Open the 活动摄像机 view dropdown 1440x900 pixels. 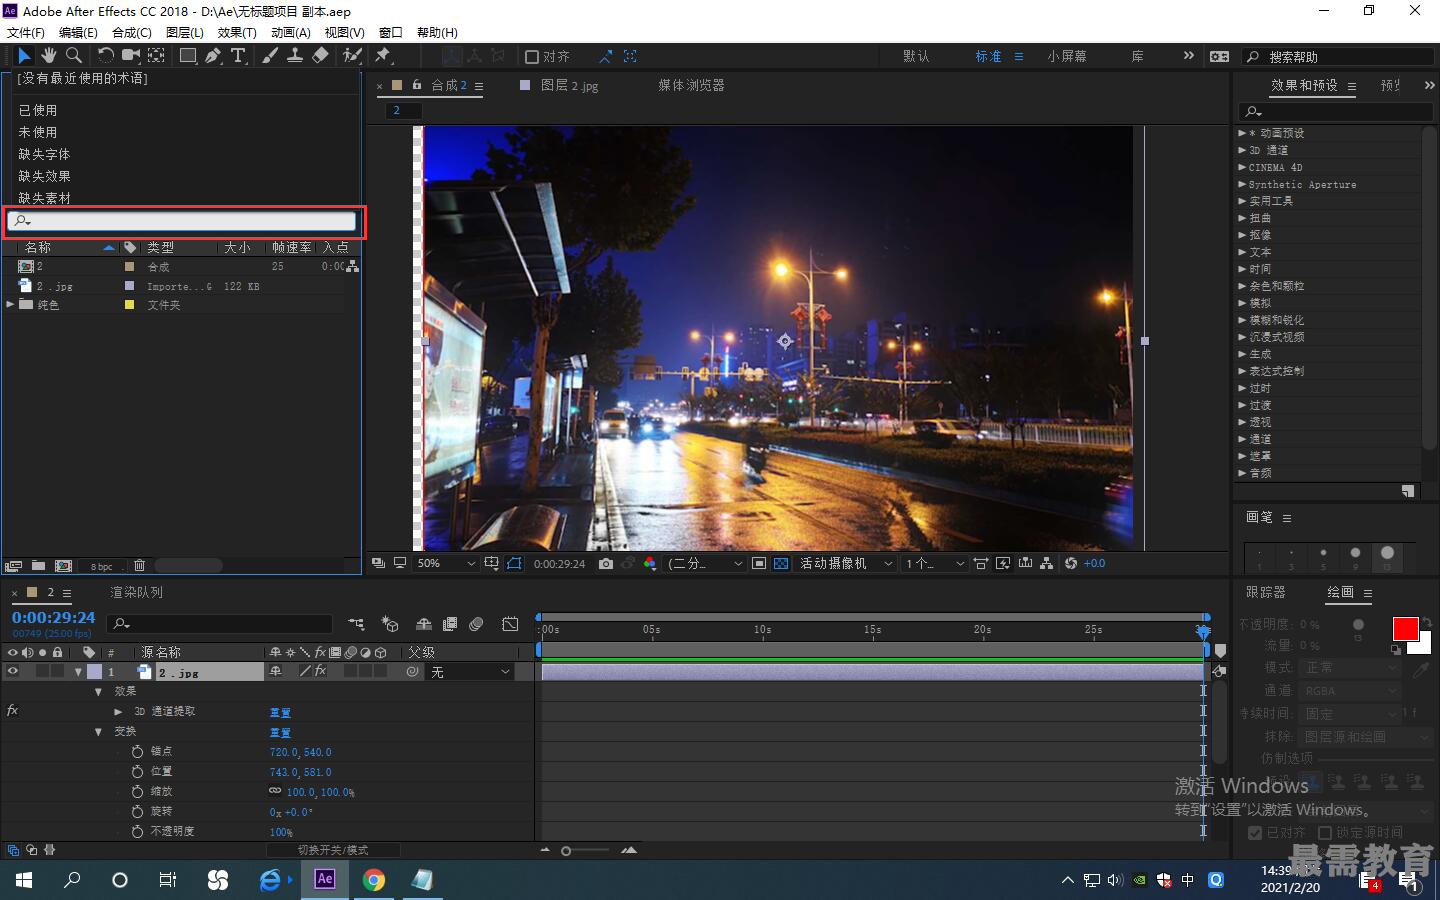(x=845, y=564)
